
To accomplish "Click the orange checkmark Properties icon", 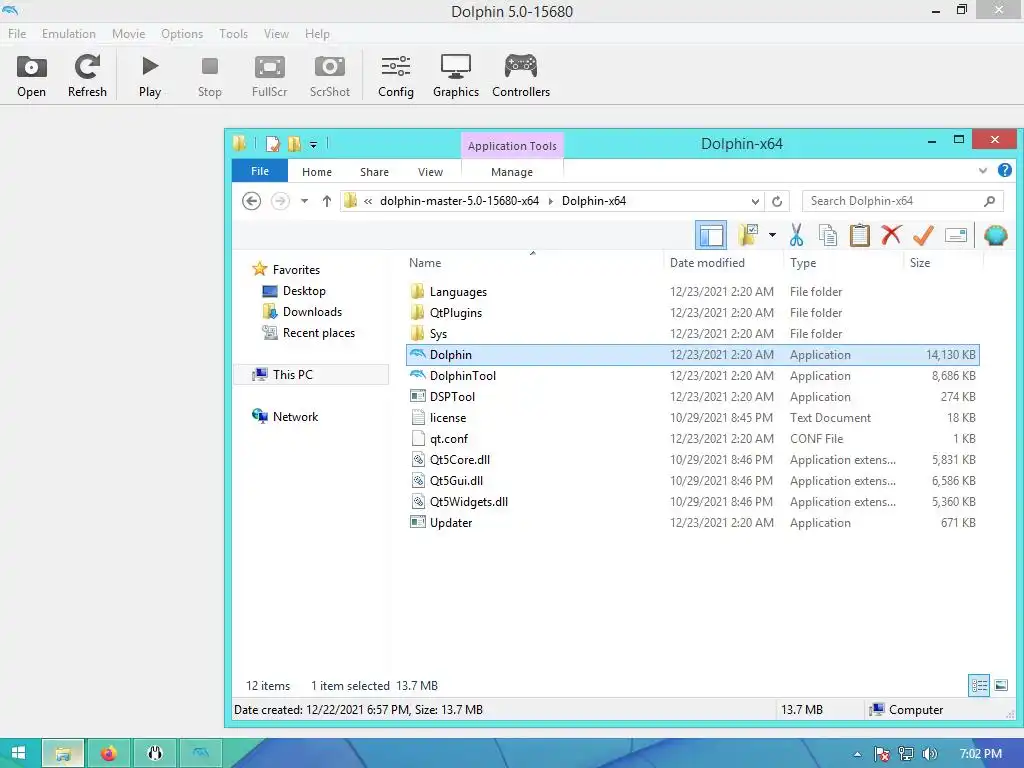I will click(923, 235).
